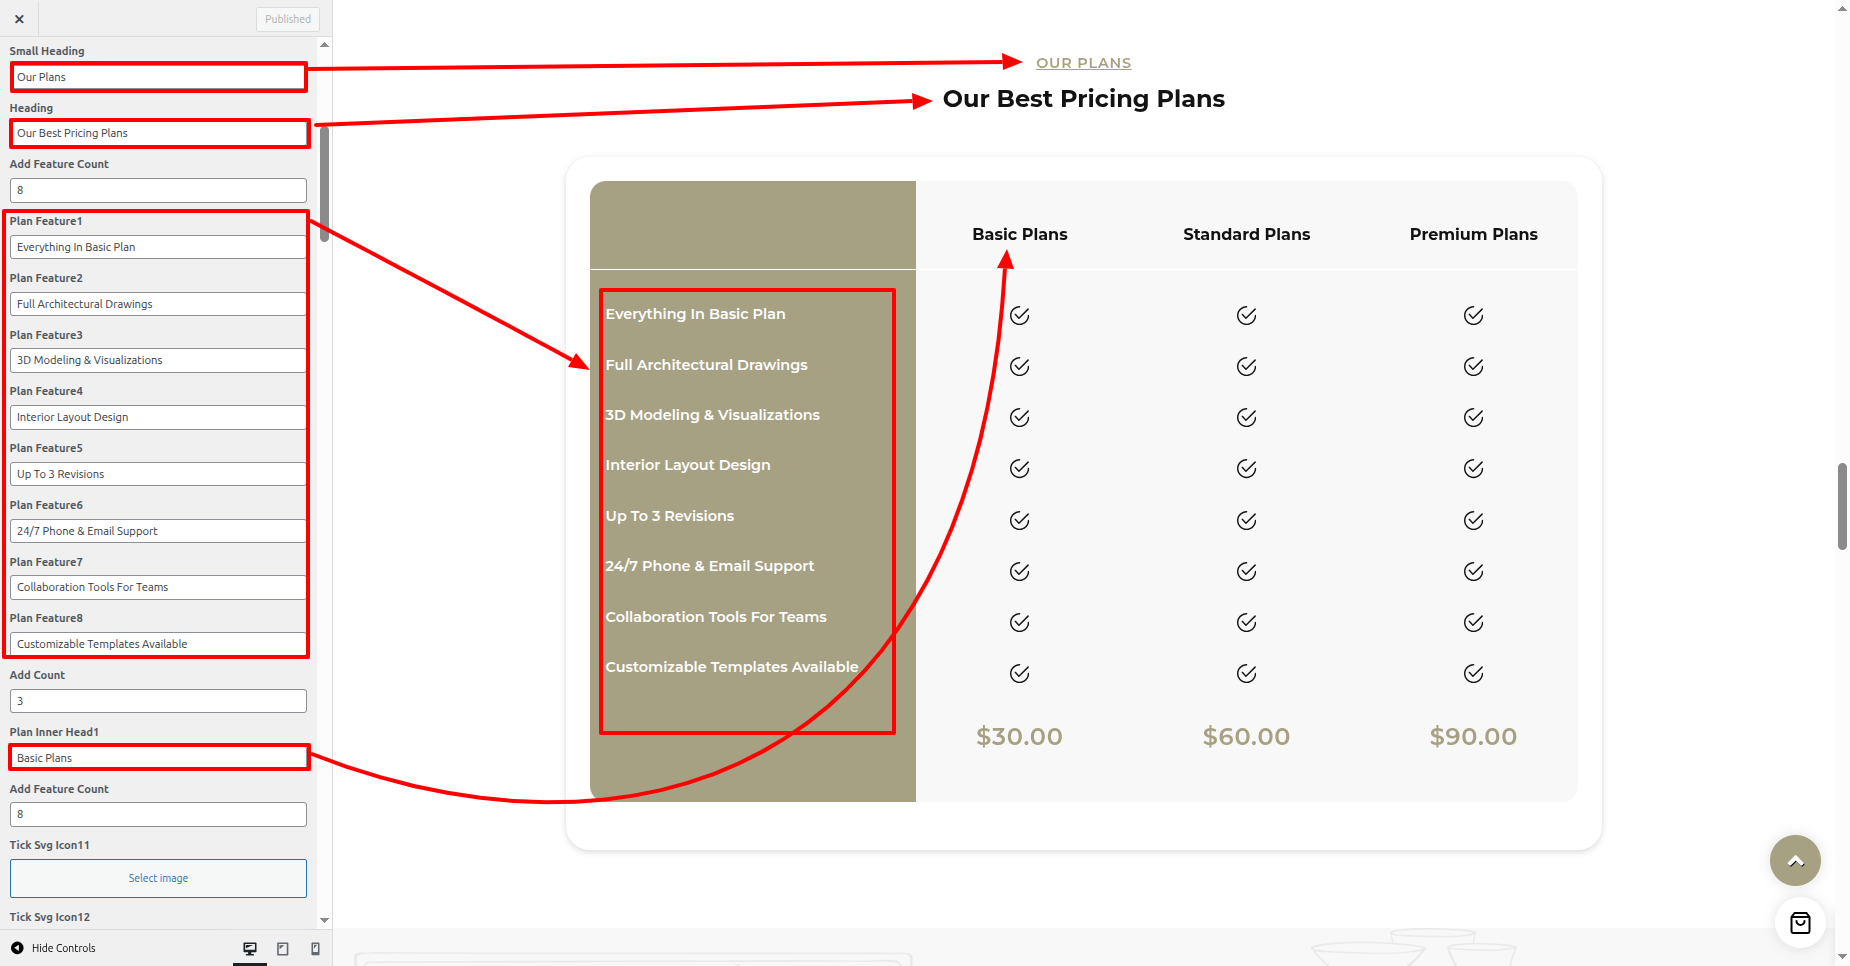Click the Plan Inner Head1 field containing Basic Plans

(158, 758)
